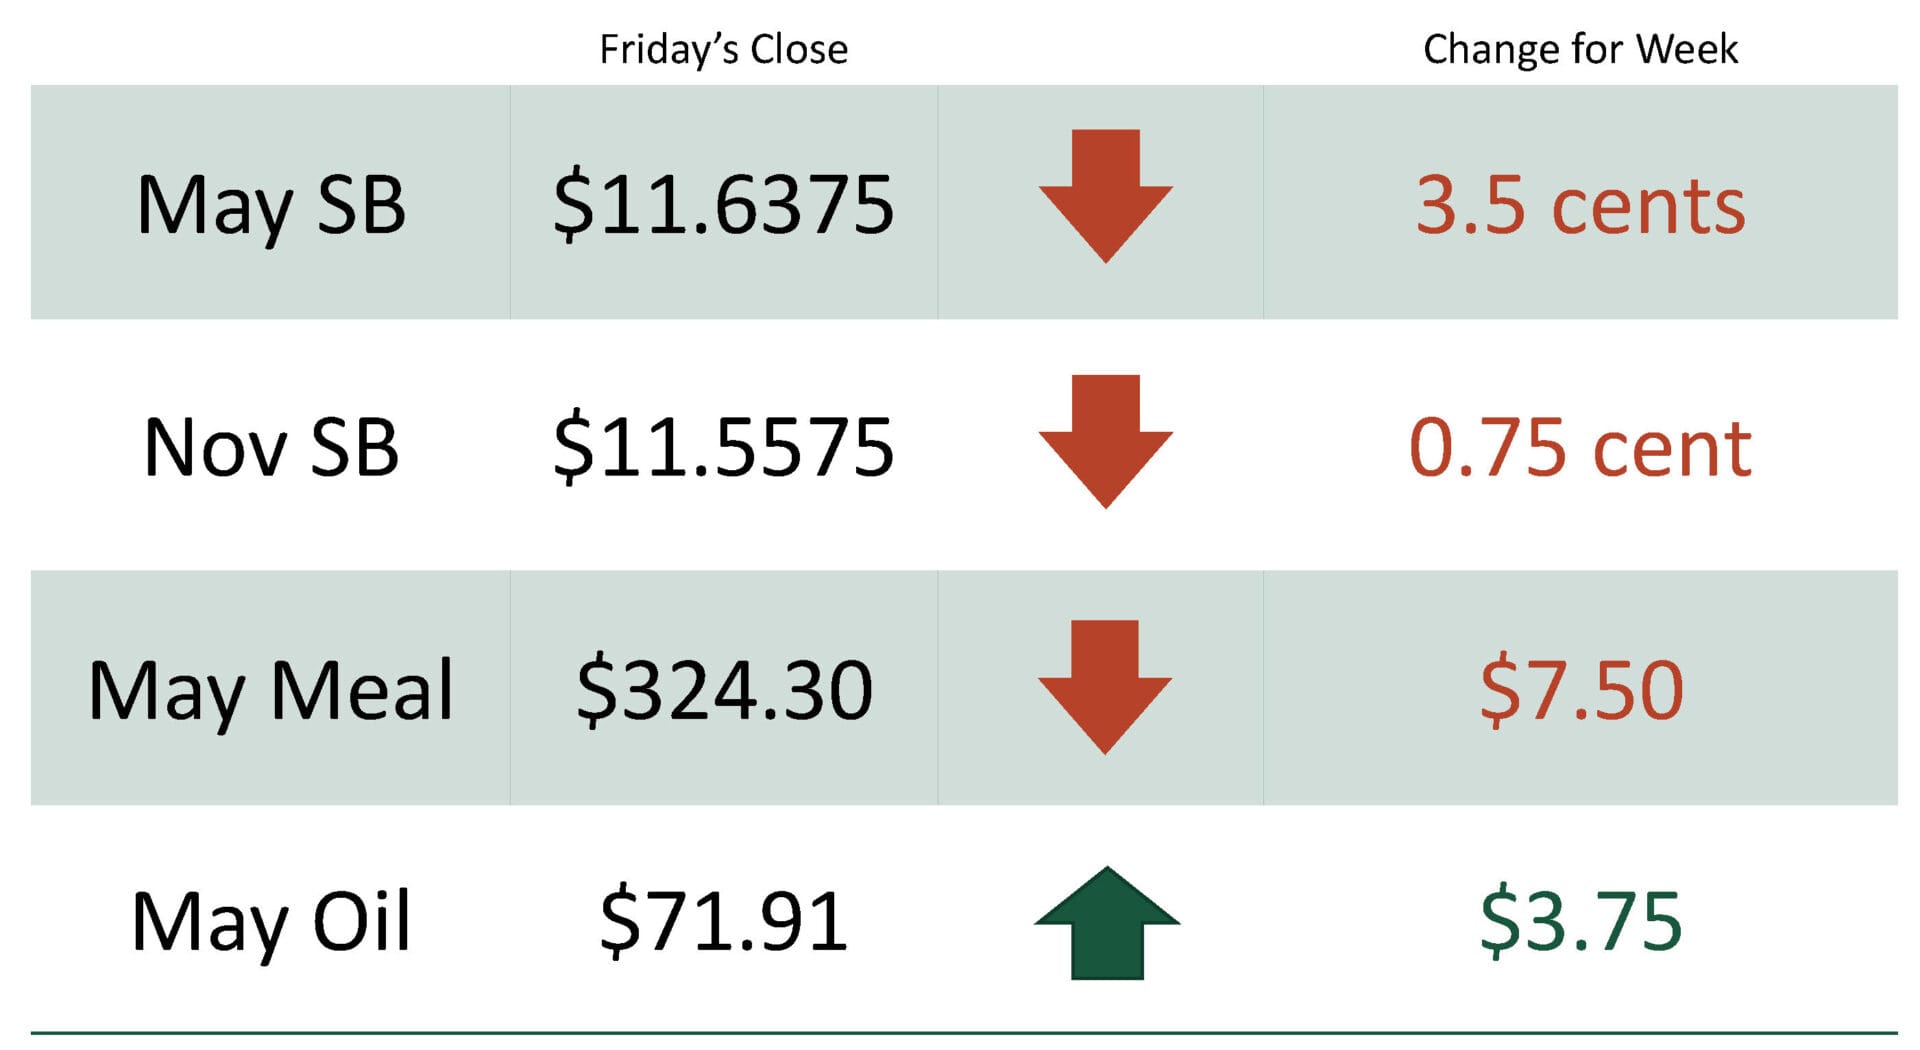Click the May Oil row label
This screenshot has height=1050, width=1920.
point(271,921)
